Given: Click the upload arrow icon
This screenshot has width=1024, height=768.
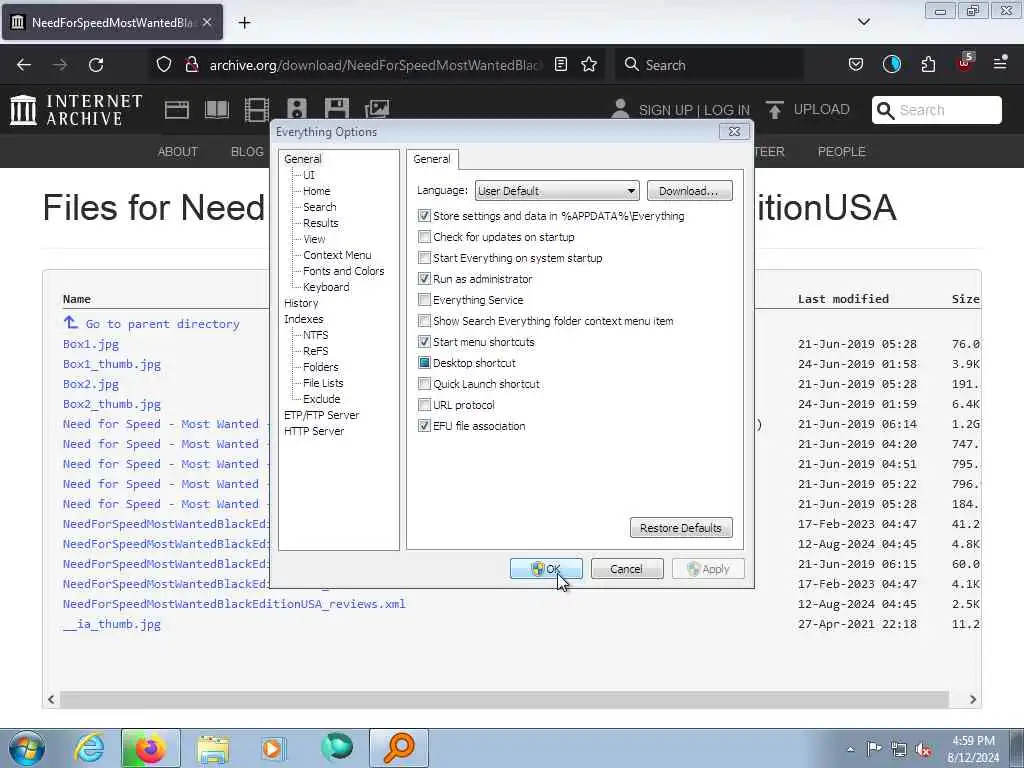Looking at the screenshot, I should (x=775, y=110).
